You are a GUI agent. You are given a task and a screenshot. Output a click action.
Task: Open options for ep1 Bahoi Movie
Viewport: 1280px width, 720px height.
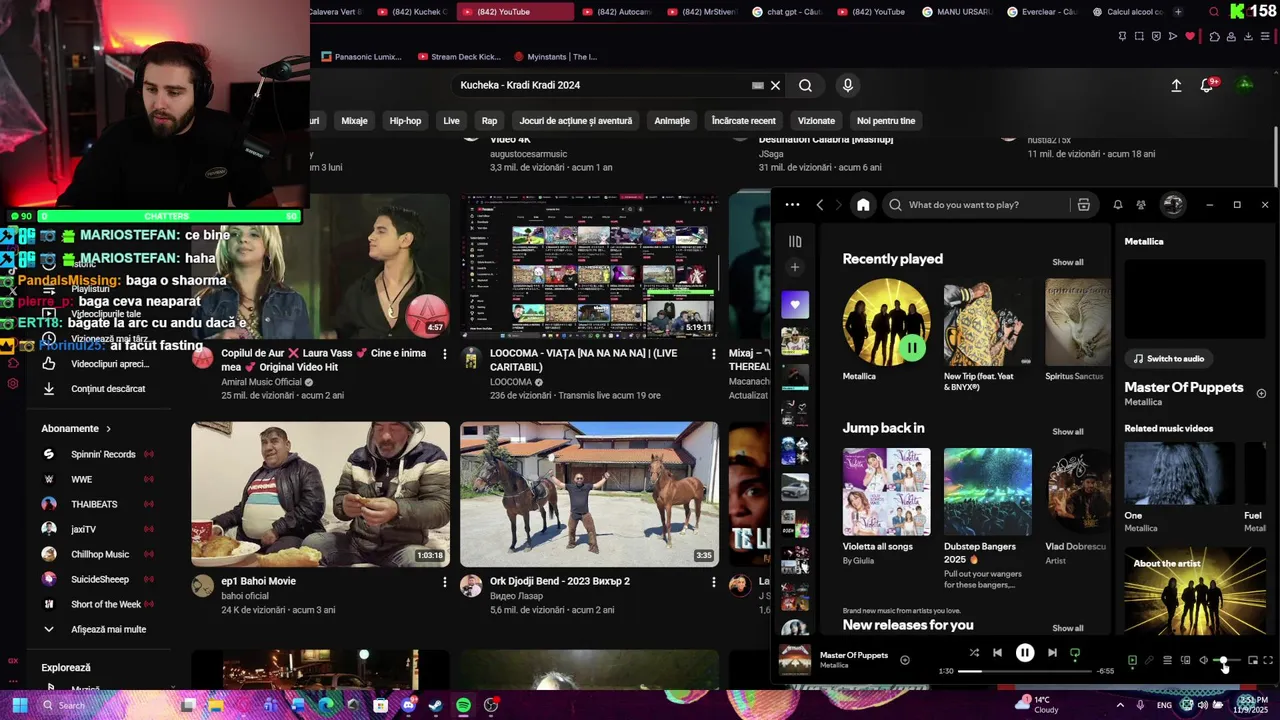445,582
